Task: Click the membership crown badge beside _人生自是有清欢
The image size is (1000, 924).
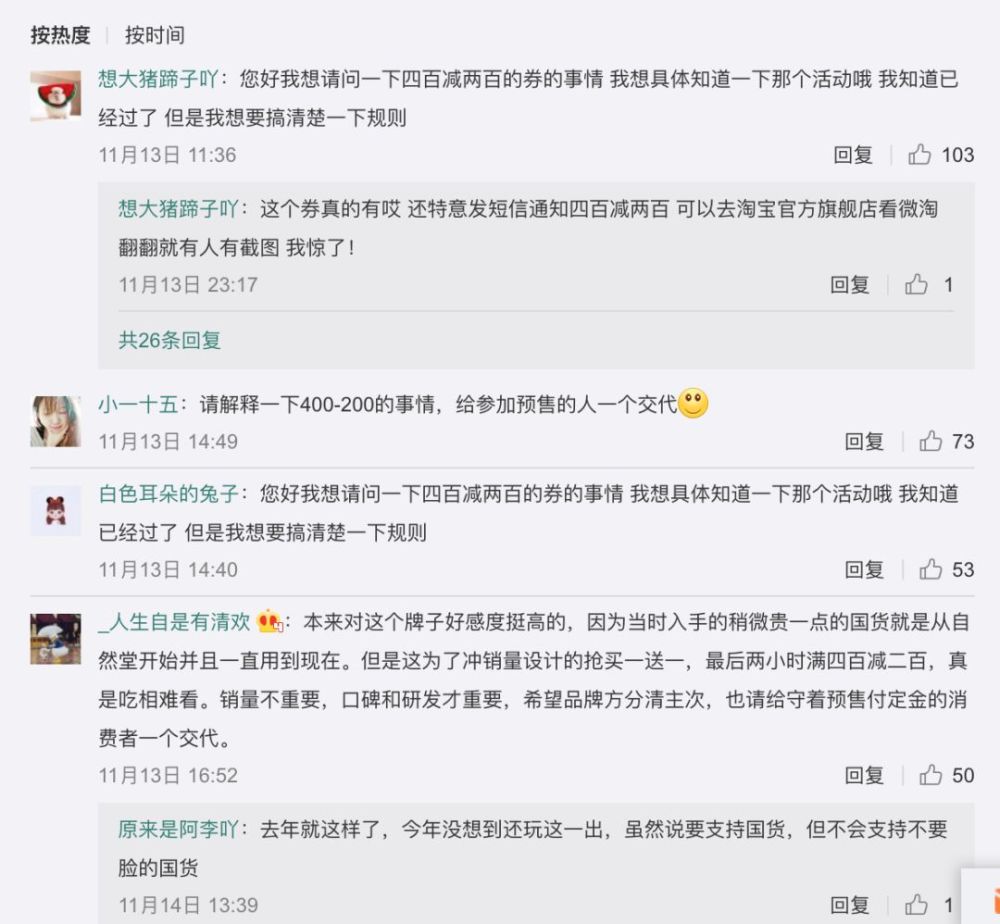Action: (x=269, y=621)
